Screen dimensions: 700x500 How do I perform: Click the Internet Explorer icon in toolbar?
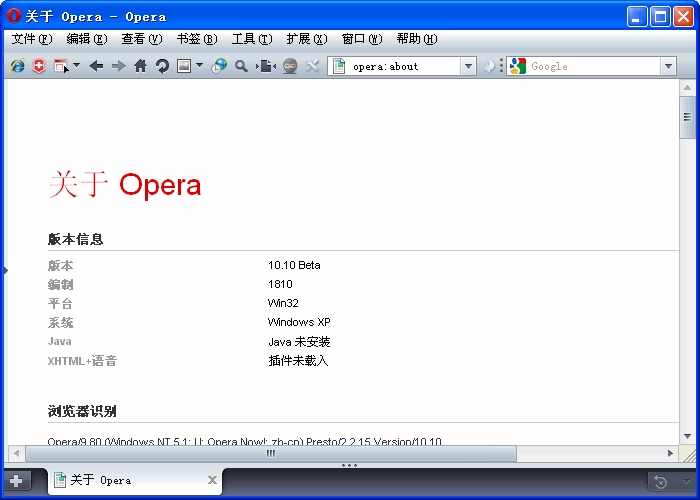point(17,66)
